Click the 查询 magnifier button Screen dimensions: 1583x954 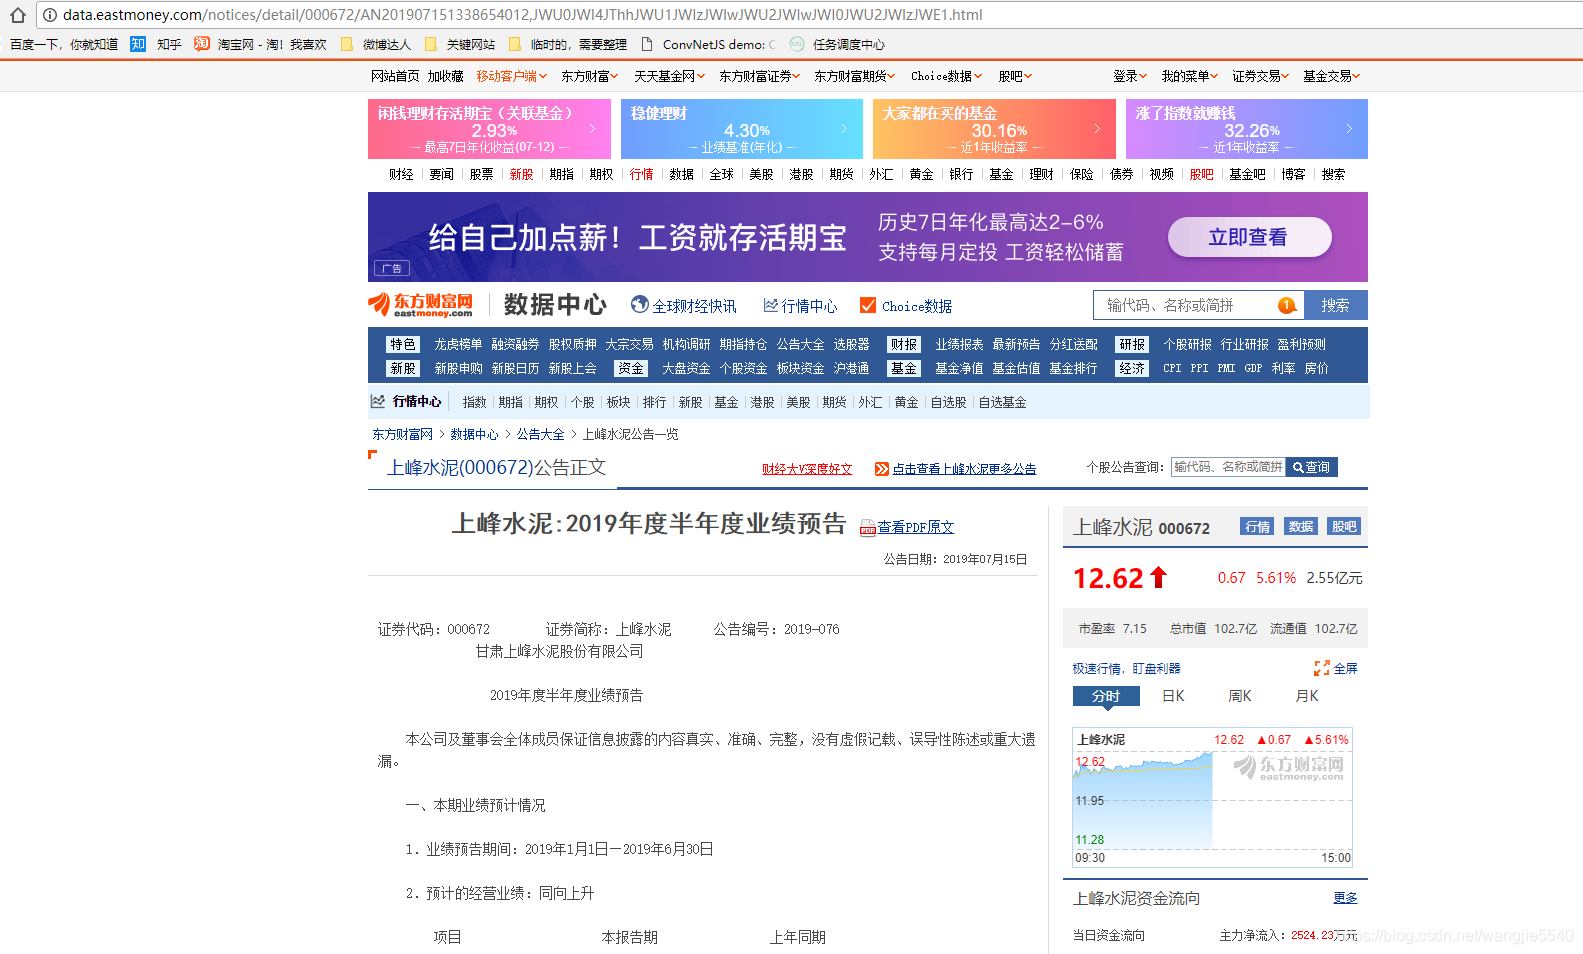(x=1311, y=467)
